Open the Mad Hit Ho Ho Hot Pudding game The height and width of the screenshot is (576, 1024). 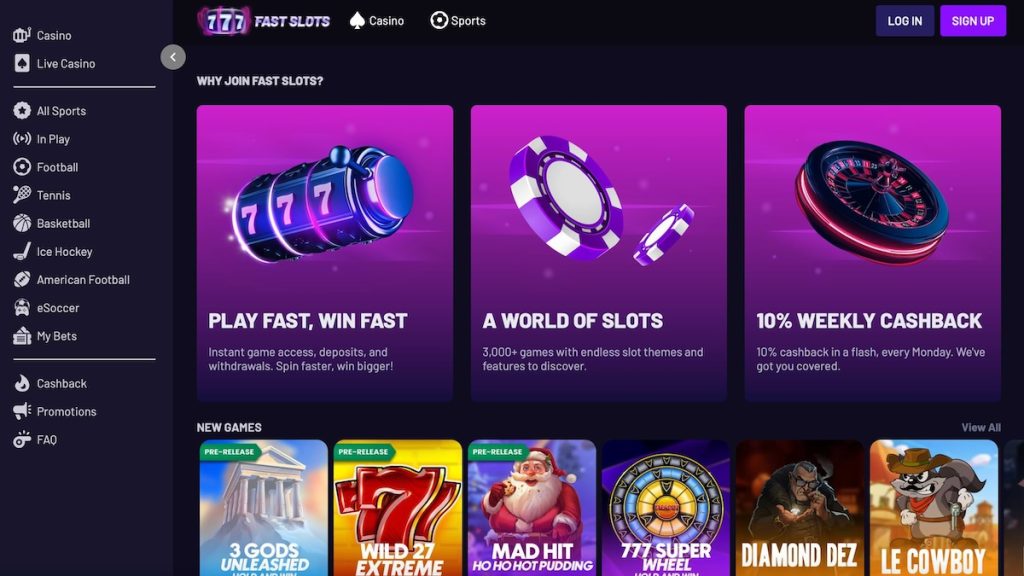pos(532,510)
